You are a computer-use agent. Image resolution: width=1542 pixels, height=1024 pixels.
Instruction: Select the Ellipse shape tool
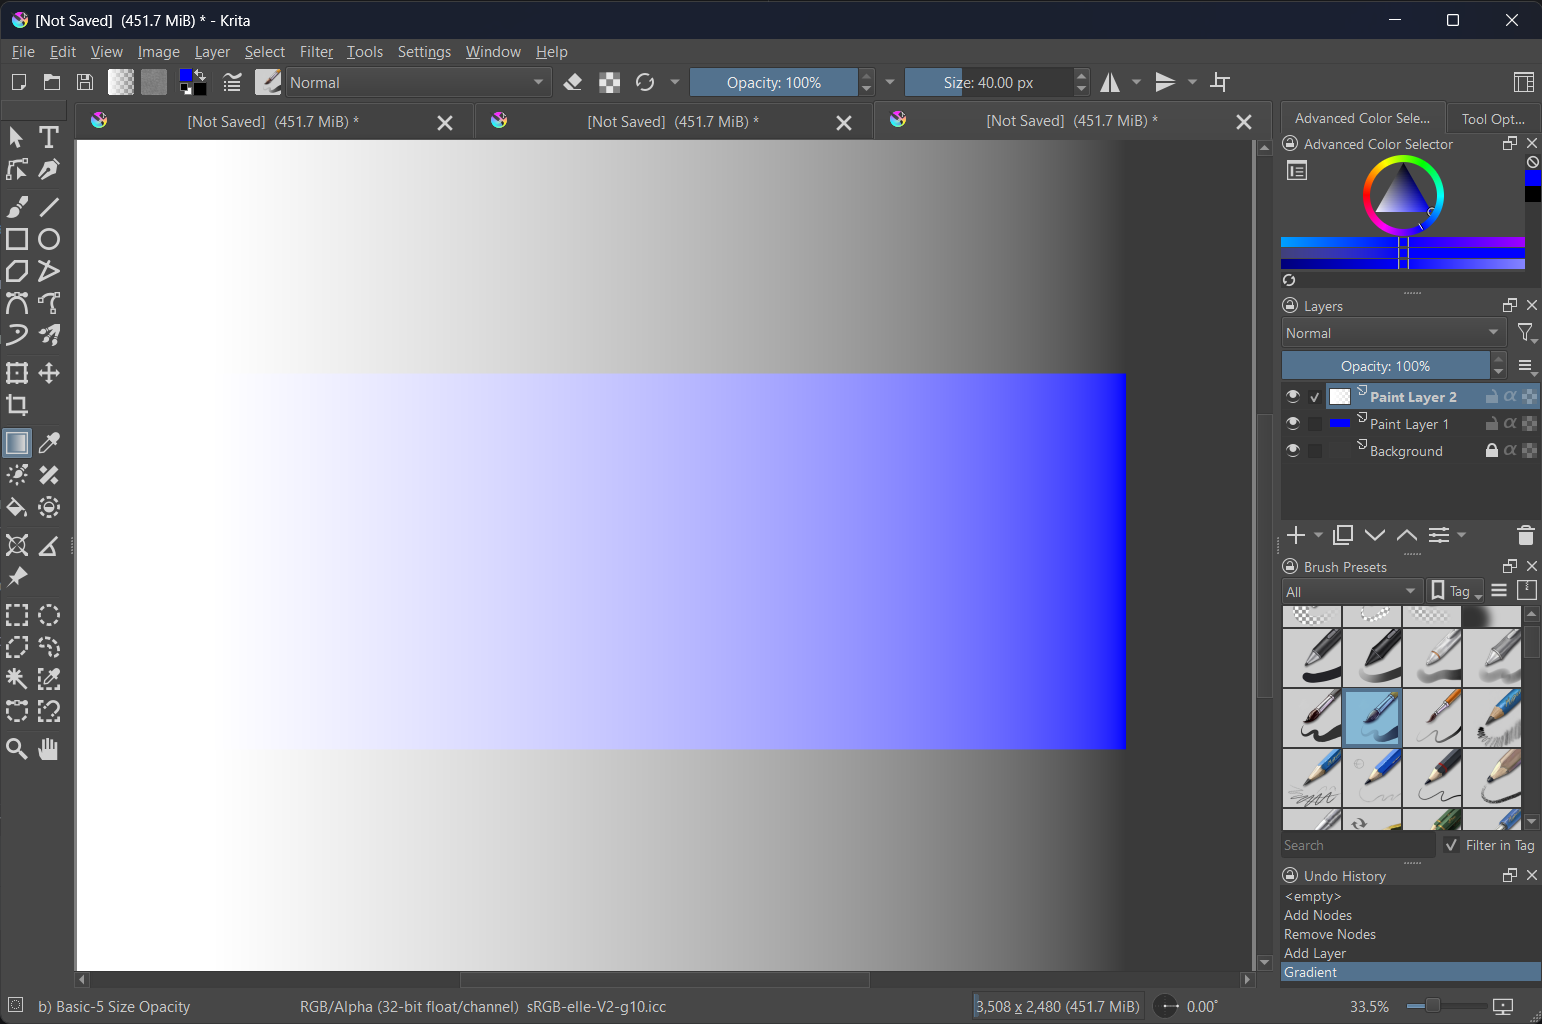49,239
